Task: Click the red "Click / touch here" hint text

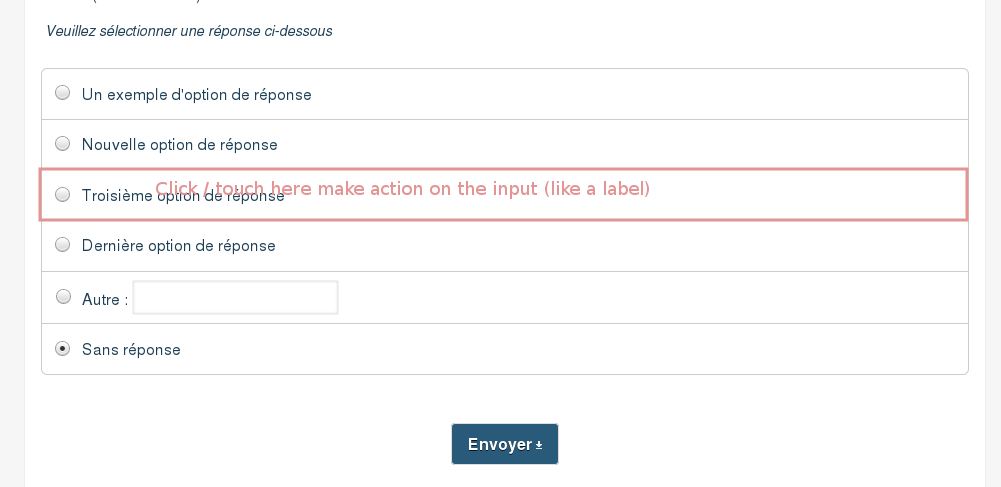Action: tap(402, 188)
